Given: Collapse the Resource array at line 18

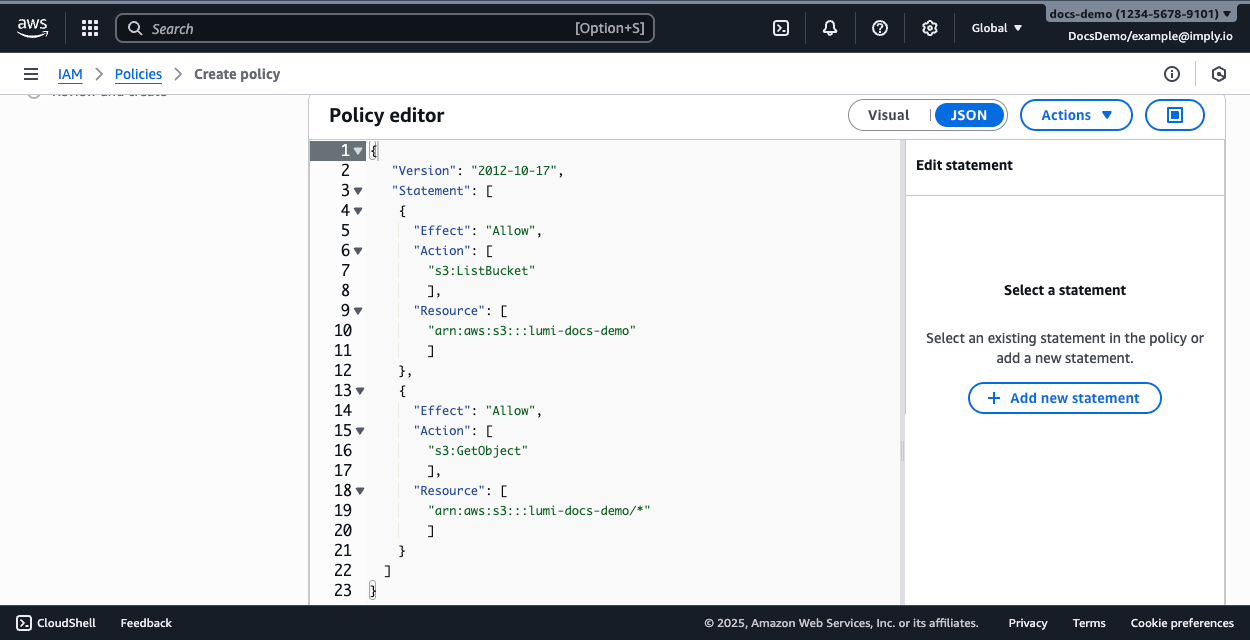Looking at the screenshot, I should point(359,491).
